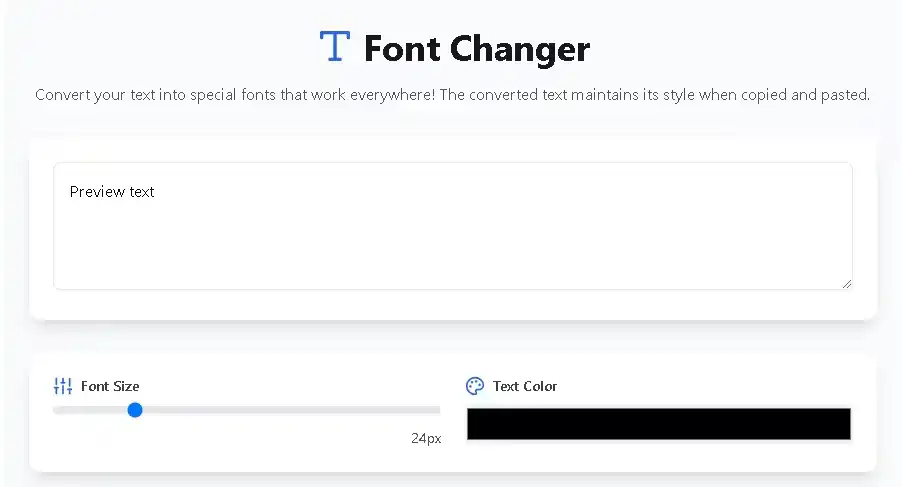This screenshot has height=487, width=902.
Task: Click the description text below the title
Action: pos(452,95)
